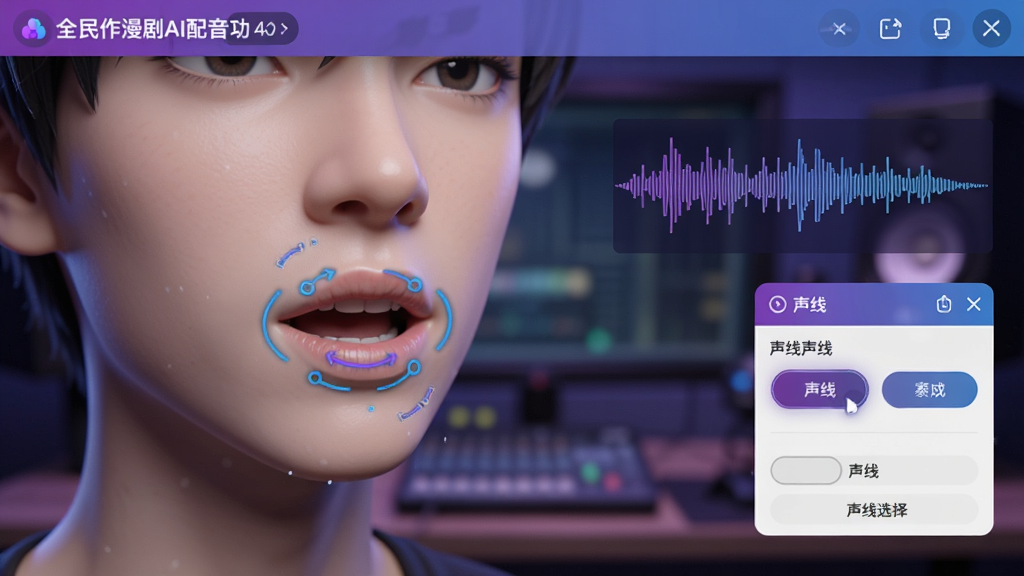The height and width of the screenshot is (576, 1024).
Task: Click the share export icon in top bar
Action: (x=890, y=29)
